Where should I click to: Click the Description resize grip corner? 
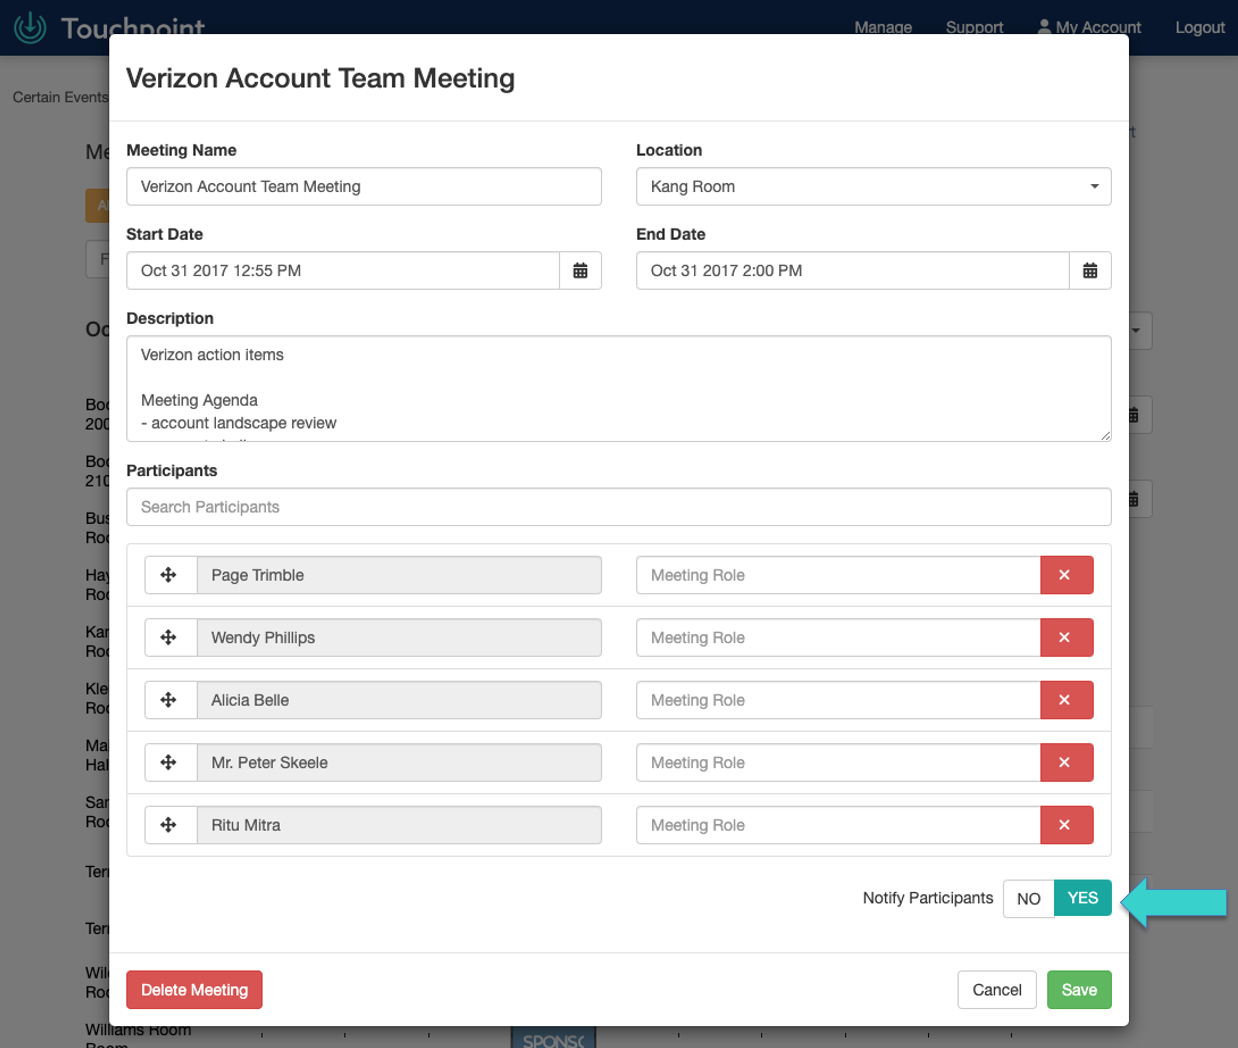1105,435
